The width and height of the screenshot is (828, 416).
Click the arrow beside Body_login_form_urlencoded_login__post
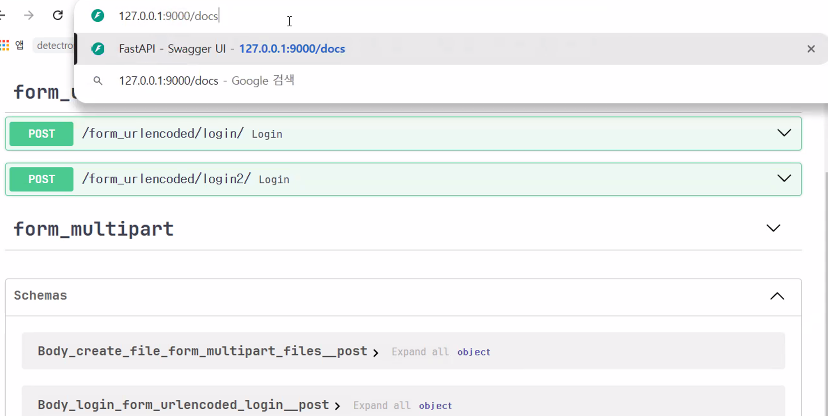pos(337,406)
